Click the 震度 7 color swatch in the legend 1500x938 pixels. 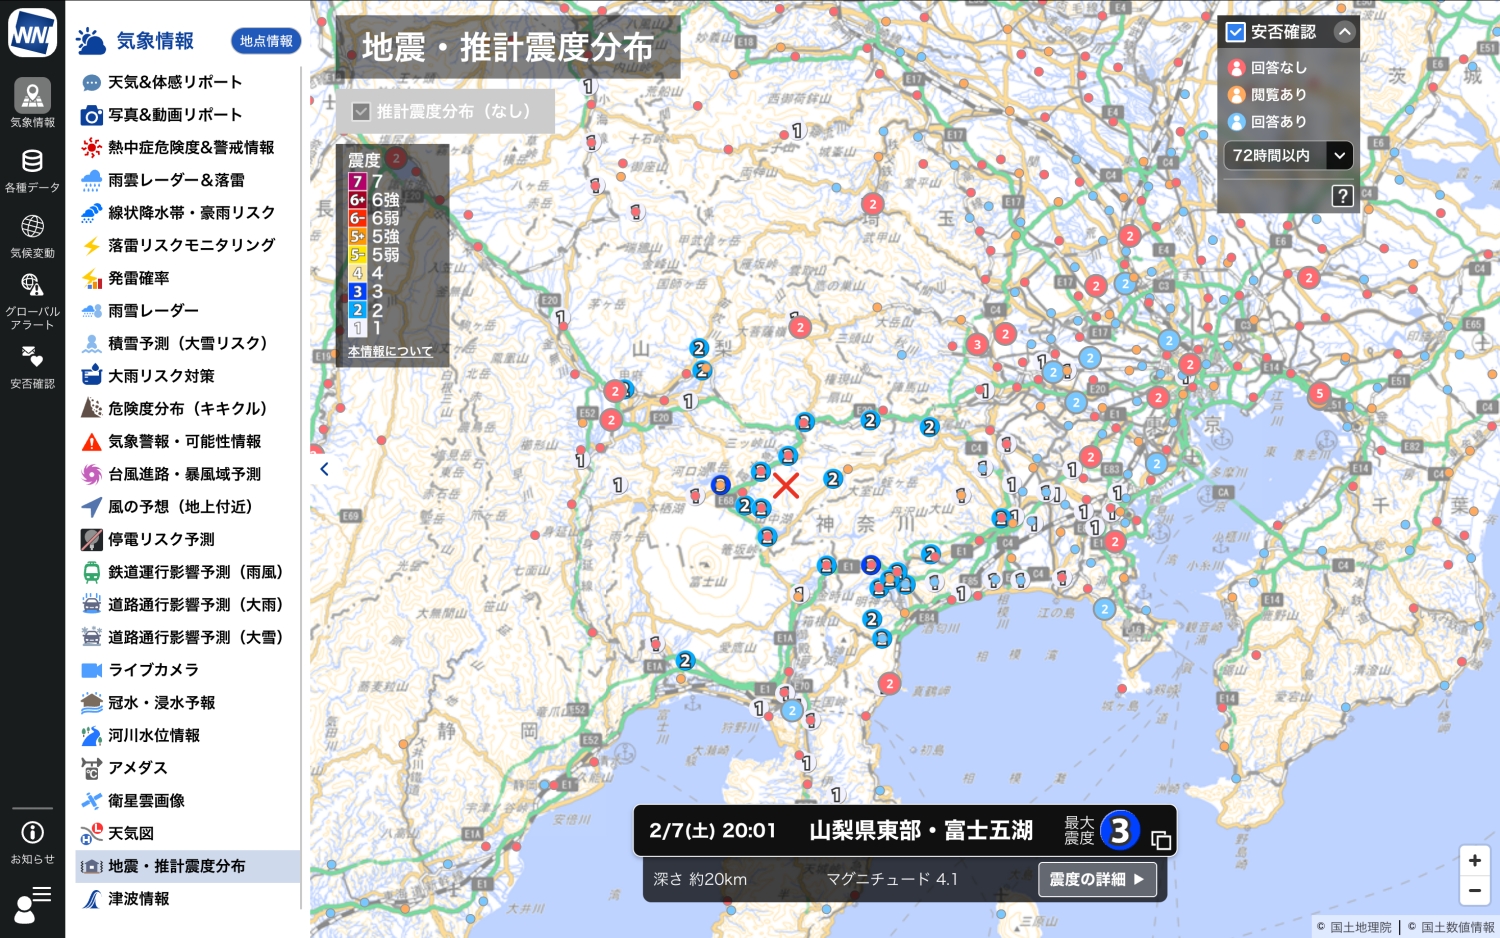point(357,182)
